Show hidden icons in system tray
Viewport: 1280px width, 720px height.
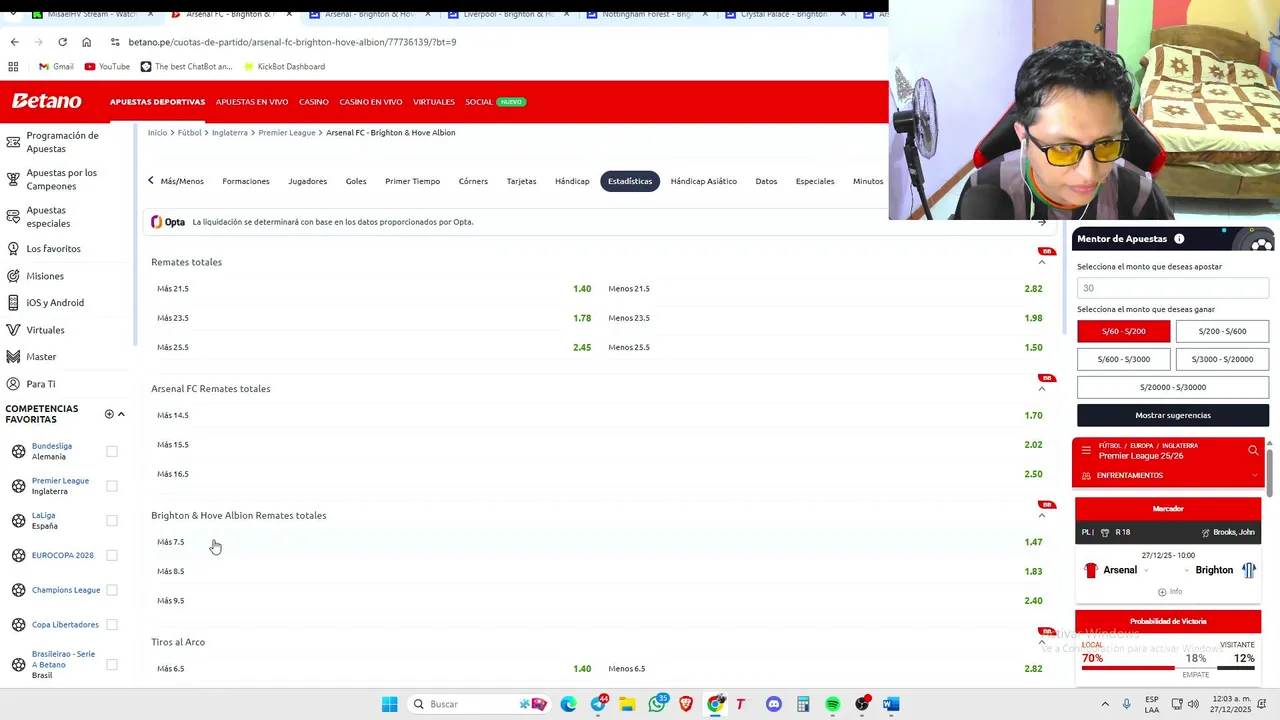click(x=1105, y=704)
